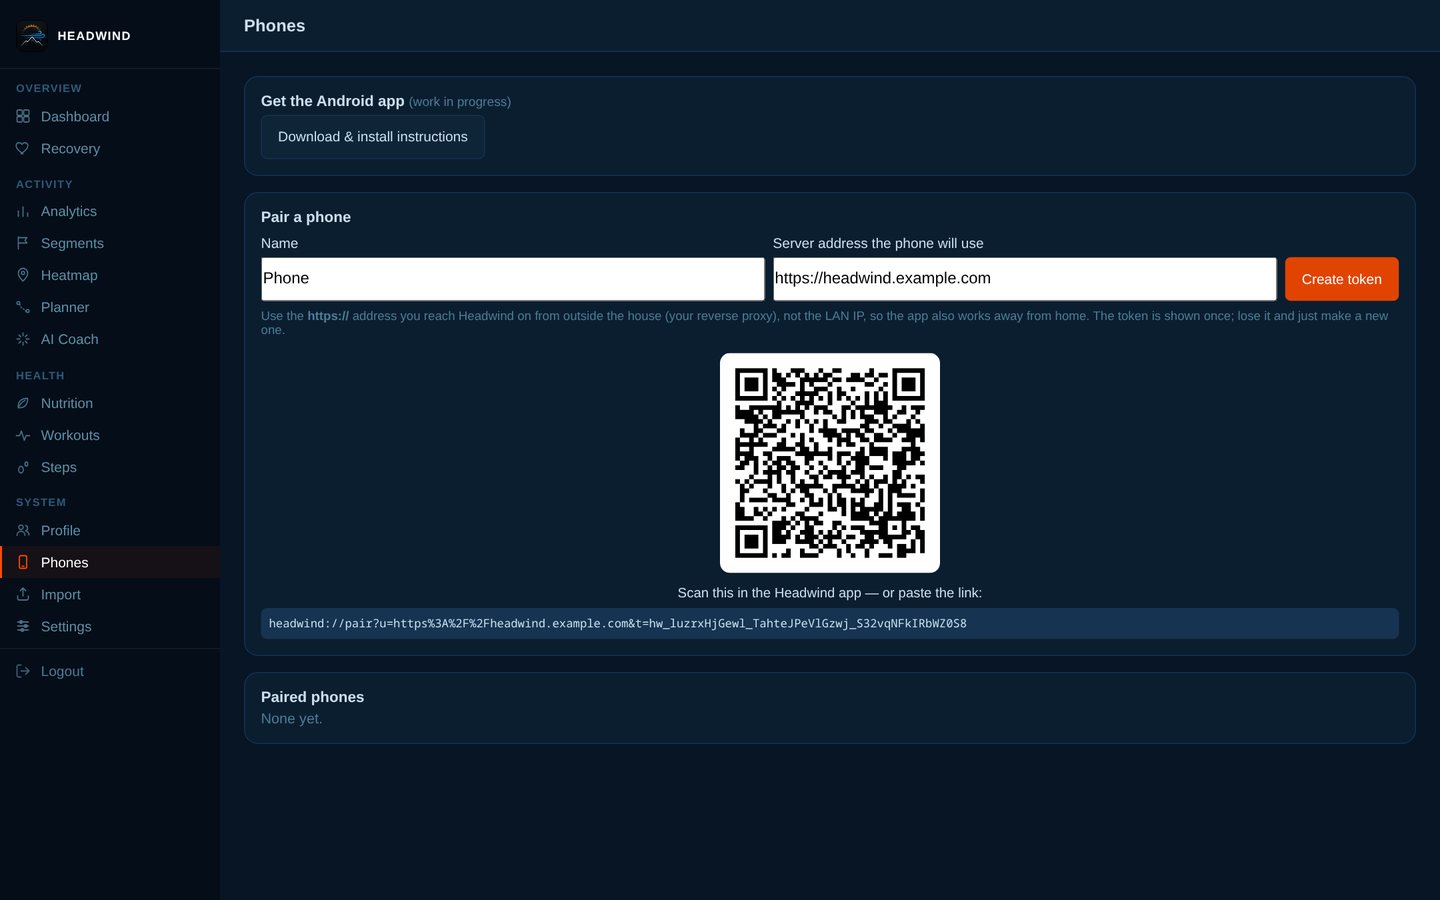
Task: Click the Heatmap location pin icon
Action: pyautogui.click(x=23, y=275)
